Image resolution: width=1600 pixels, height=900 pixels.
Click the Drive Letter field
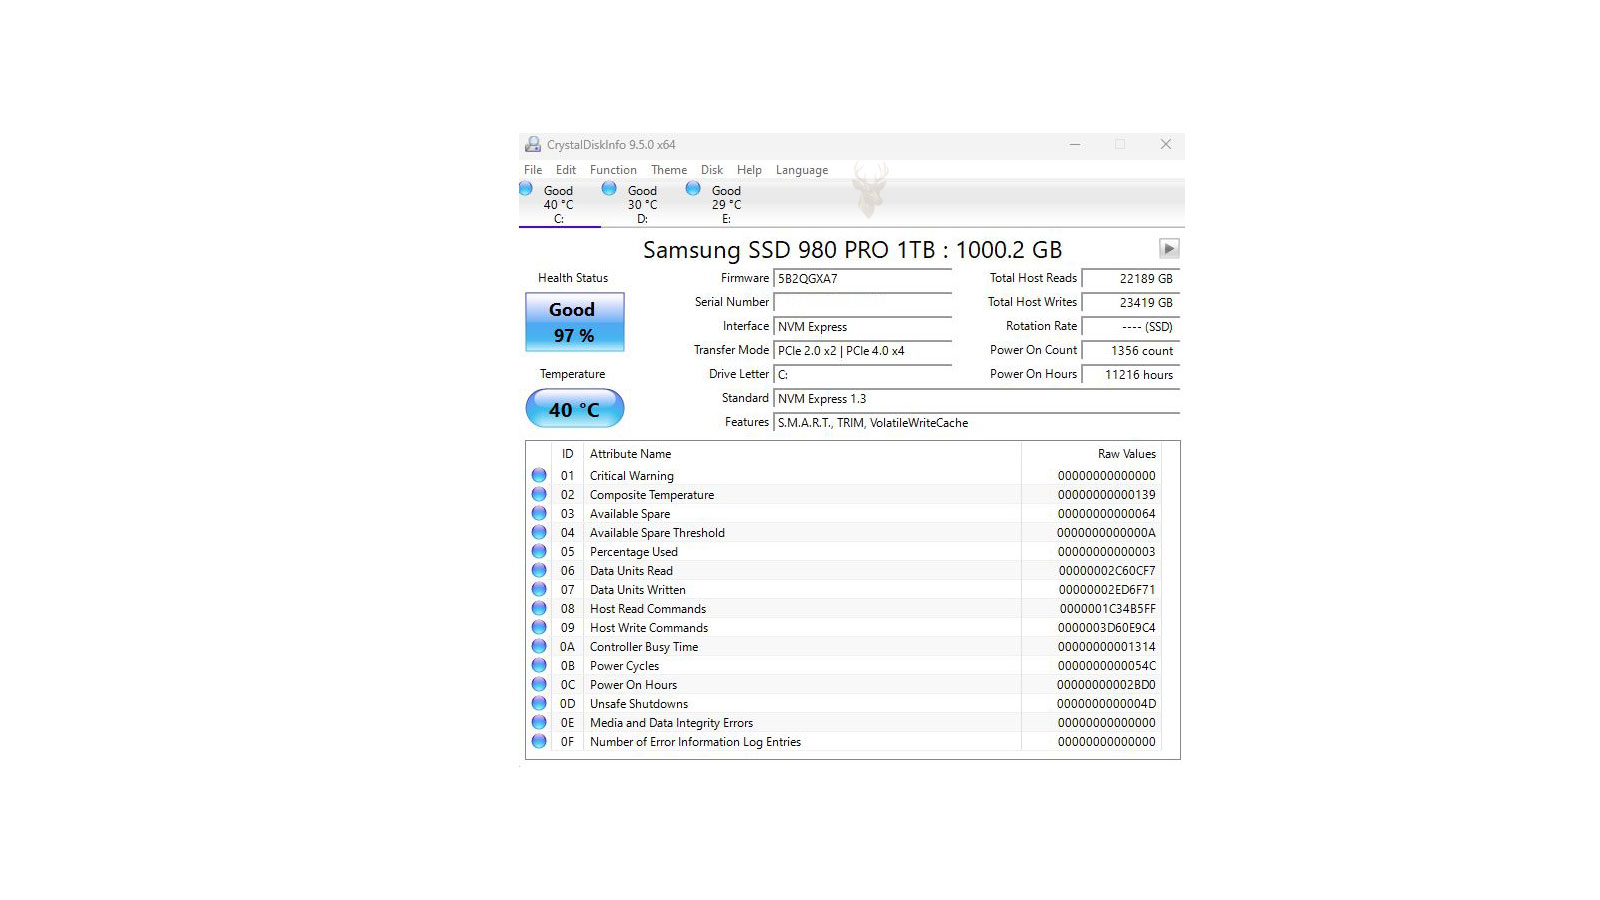pos(863,375)
